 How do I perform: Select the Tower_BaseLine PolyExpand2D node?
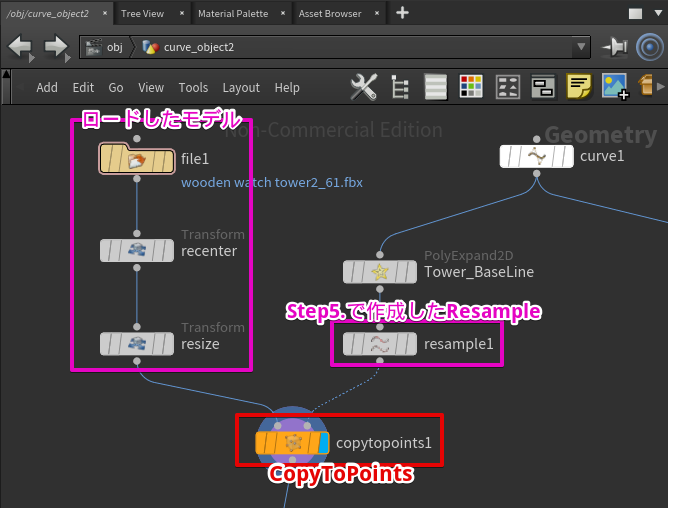(380, 272)
